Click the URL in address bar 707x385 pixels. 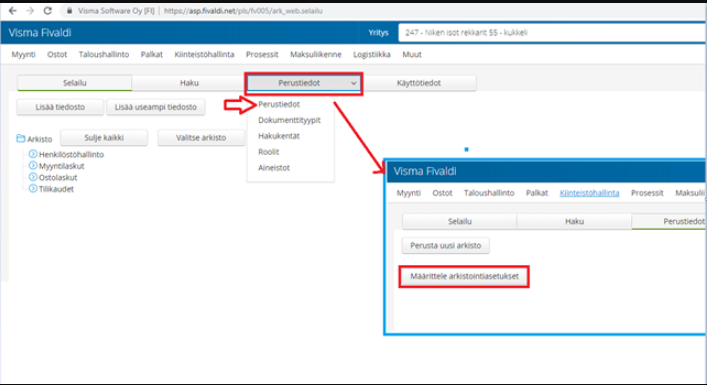tap(243, 11)
